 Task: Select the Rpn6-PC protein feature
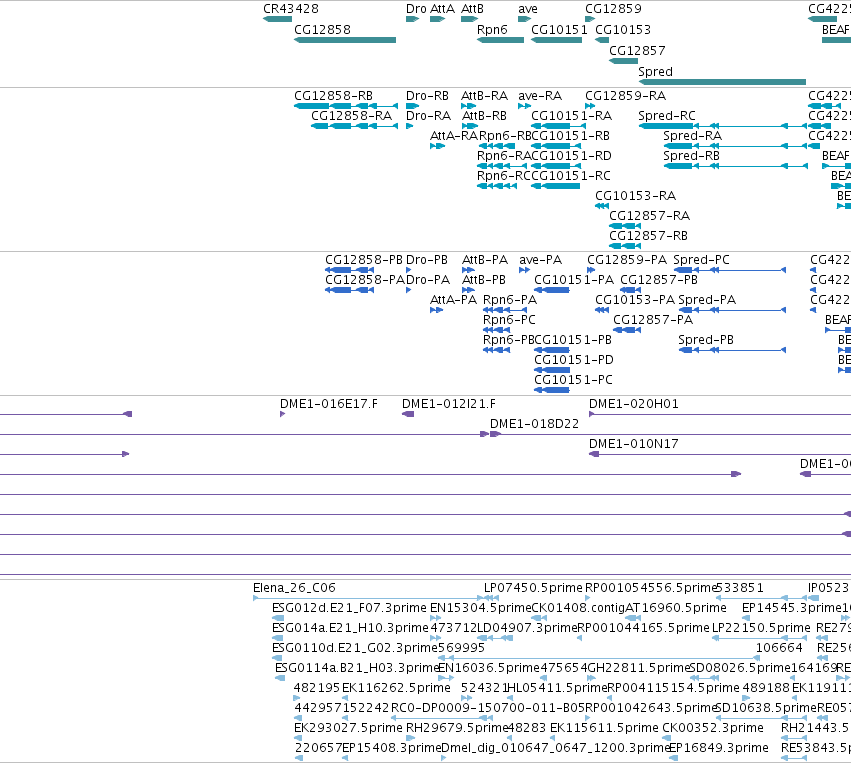(497, 330)
